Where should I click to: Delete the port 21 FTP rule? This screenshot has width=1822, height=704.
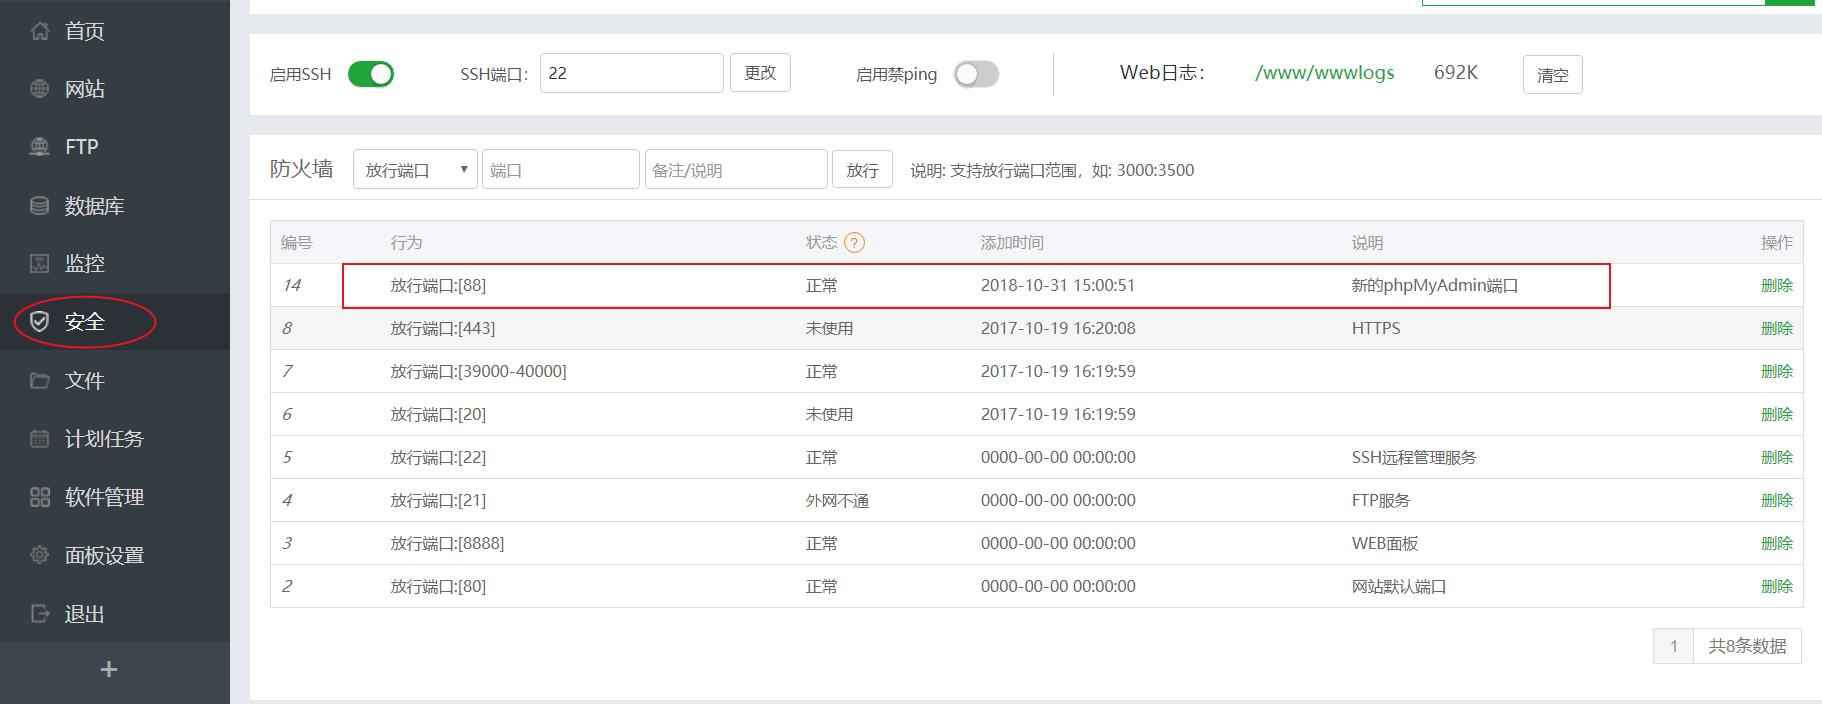(x=1777, y=500)
